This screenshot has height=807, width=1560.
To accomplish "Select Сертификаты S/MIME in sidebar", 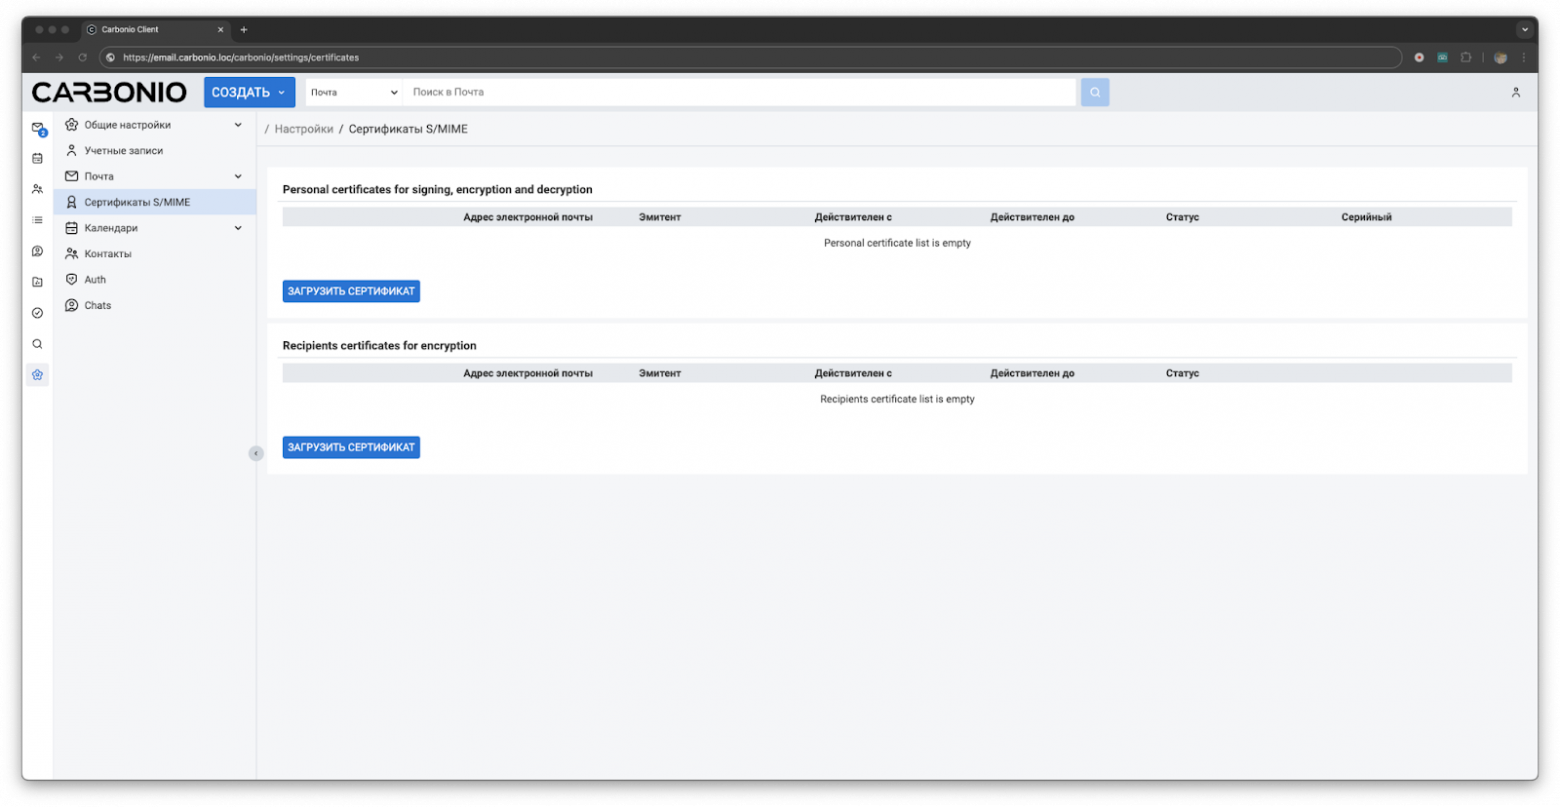I will [x=155, y=202].
